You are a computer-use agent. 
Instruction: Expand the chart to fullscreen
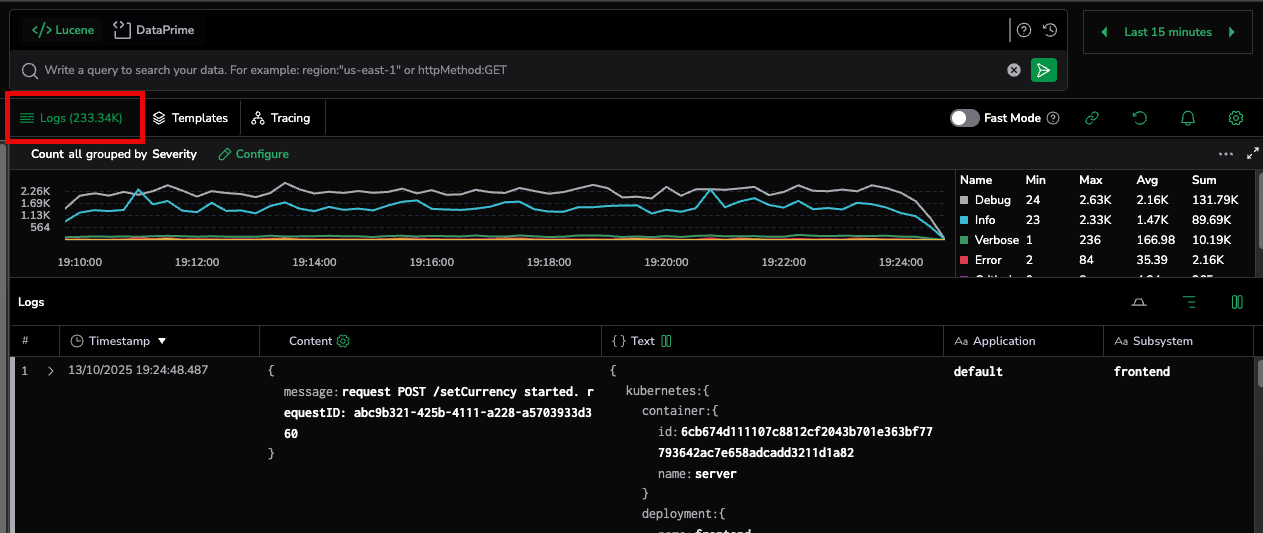[x=1253, y=154]
